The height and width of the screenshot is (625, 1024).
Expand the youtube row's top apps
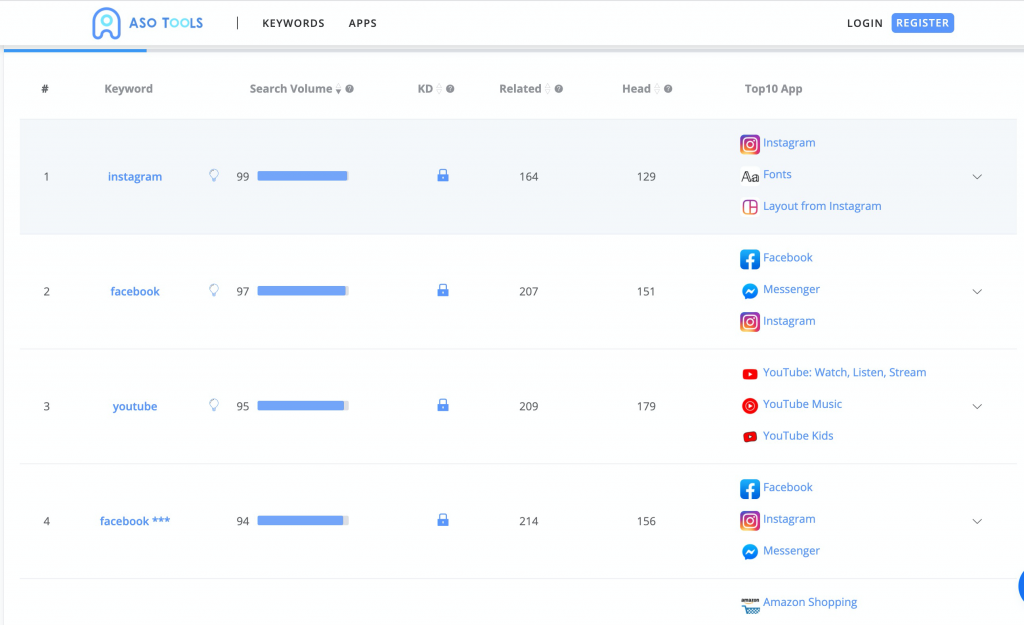(977, 407)
